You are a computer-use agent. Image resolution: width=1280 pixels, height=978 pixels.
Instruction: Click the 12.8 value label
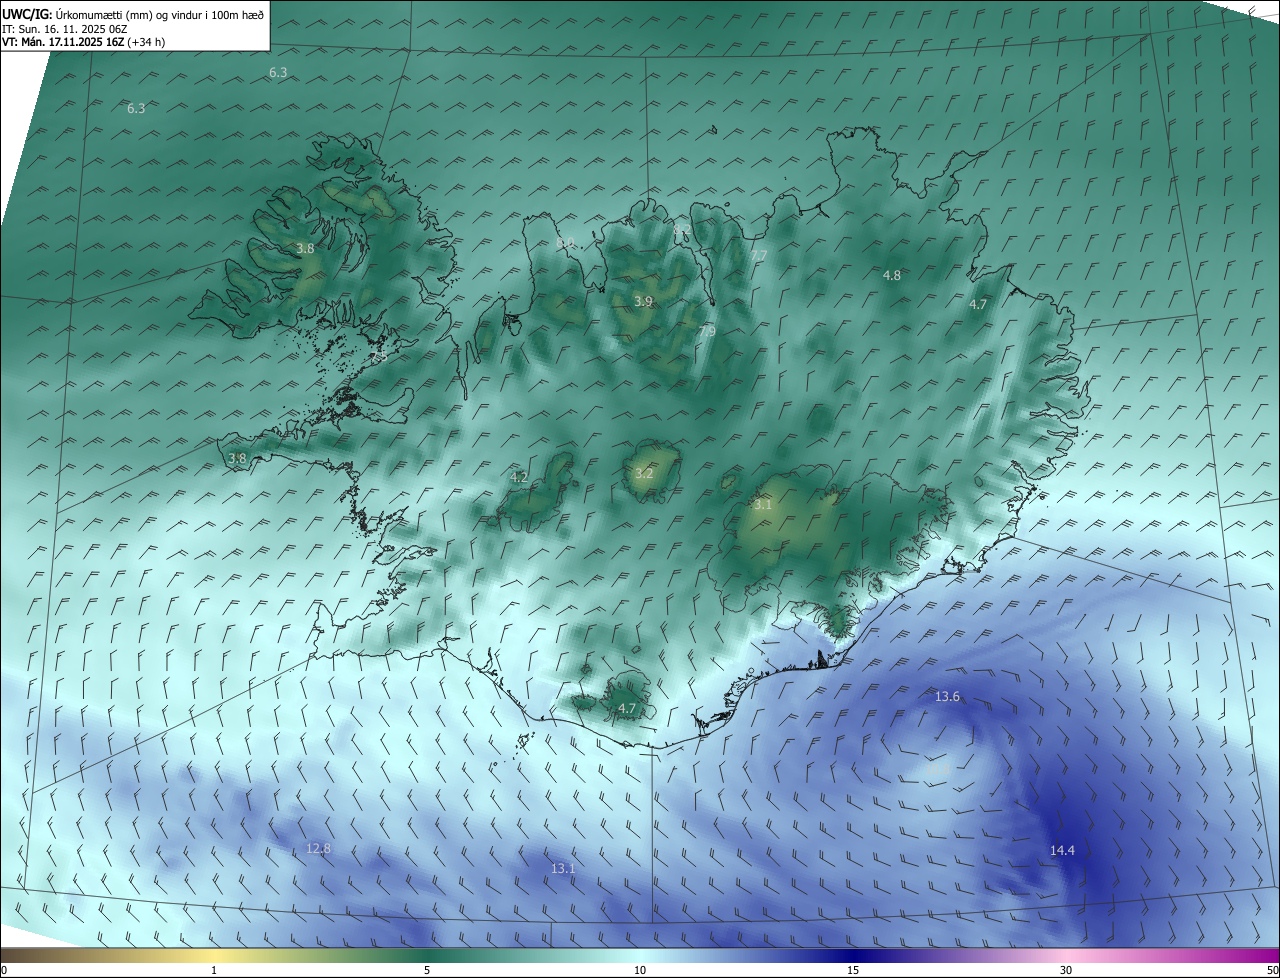coord(318,848)
